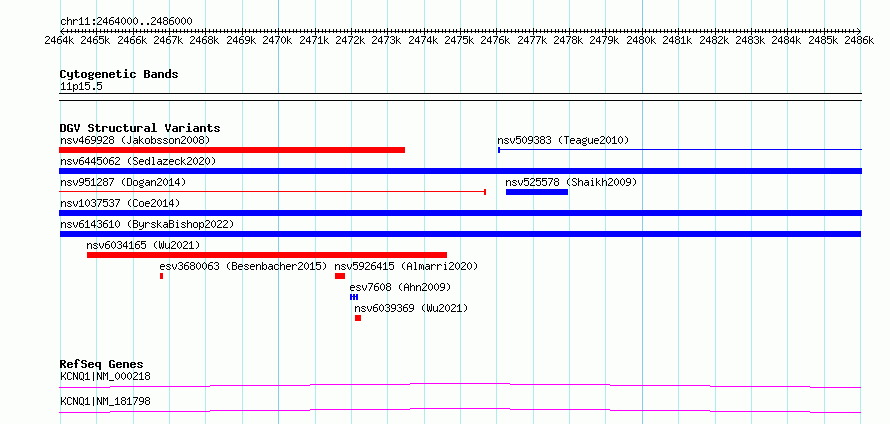890x424 pixels.
Task: Select the red nsv469928 variant bar
Action: [x=232, y=150]
